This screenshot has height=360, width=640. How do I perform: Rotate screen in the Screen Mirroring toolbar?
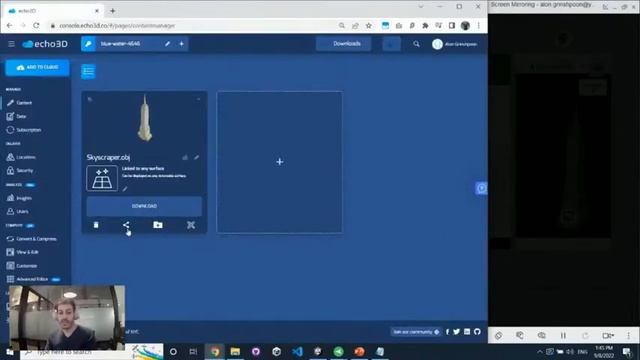[x=498, y=336]
